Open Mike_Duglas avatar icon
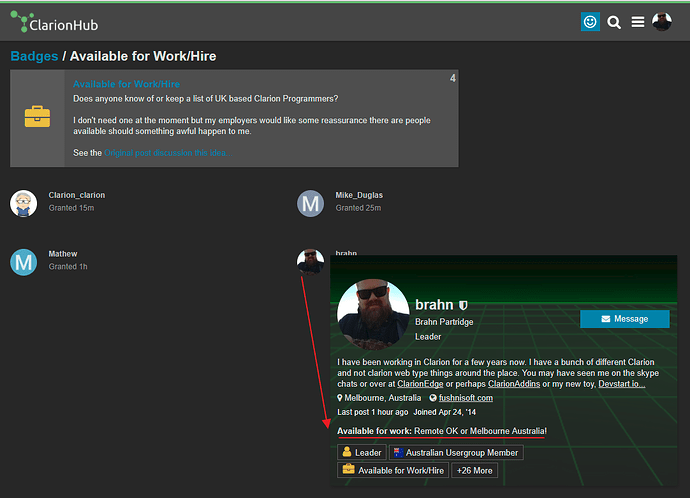Viewport: 690px width, 498px height. (310, 203)
